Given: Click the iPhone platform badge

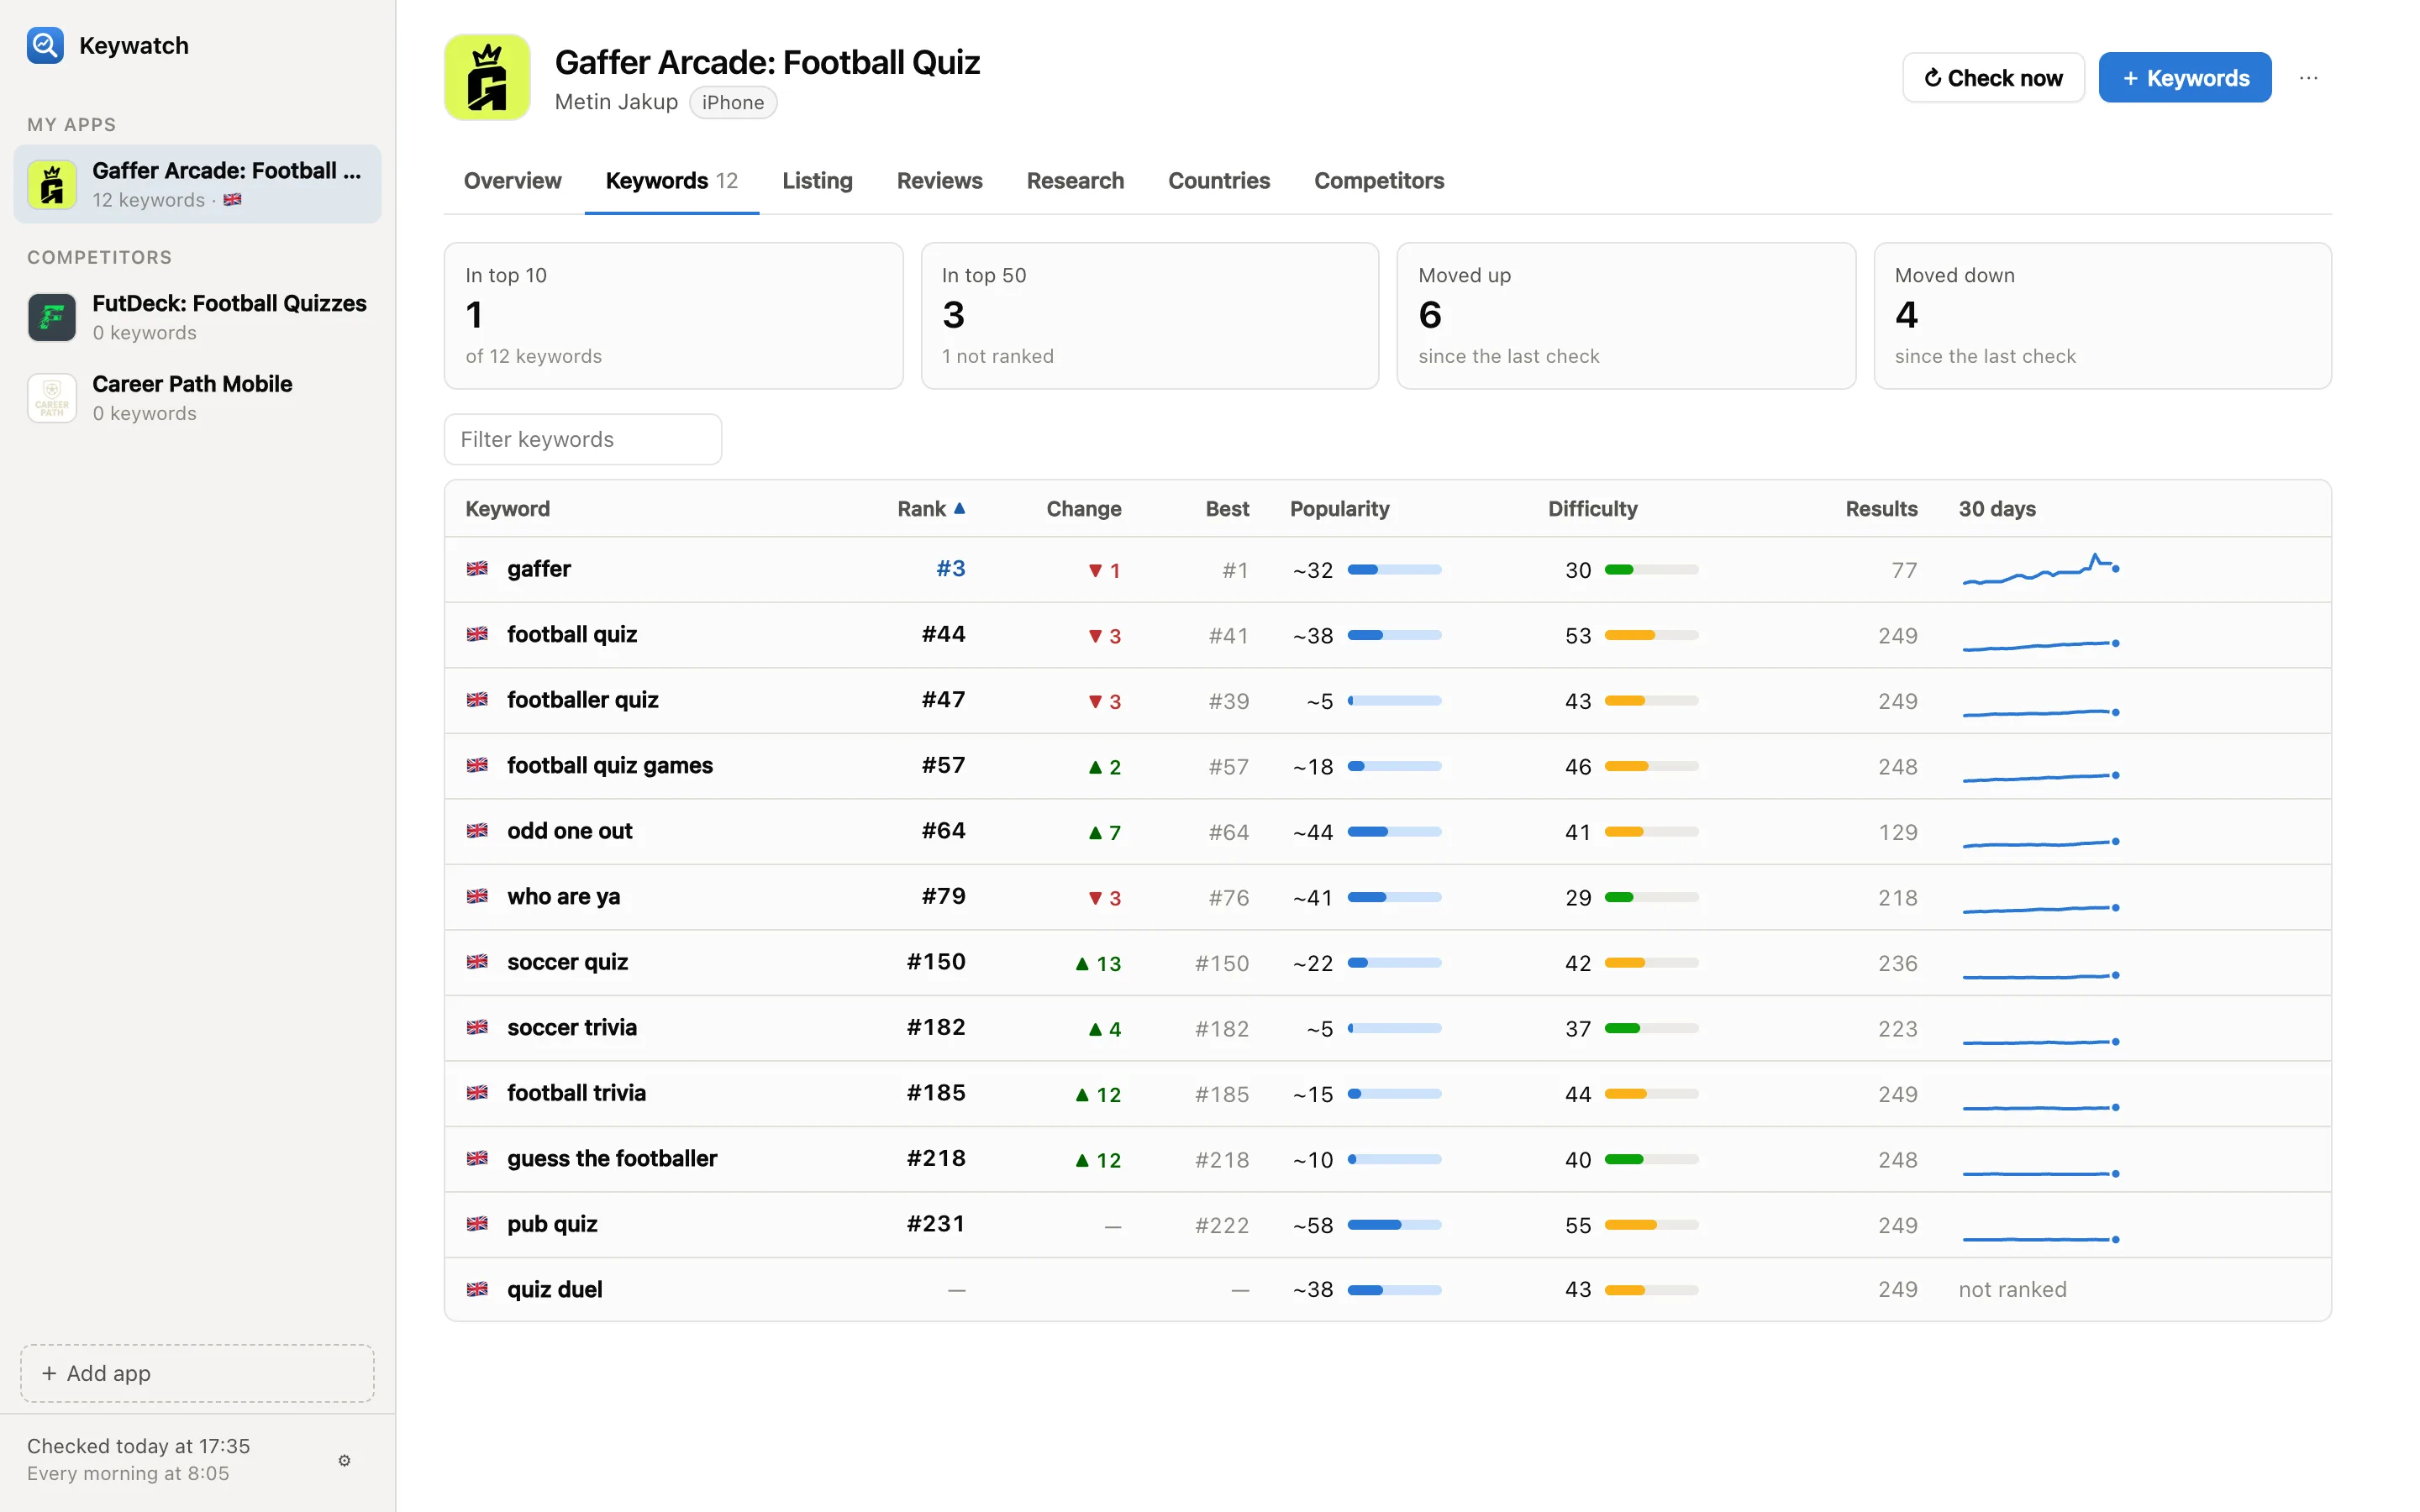Looking at the screenshot, I should (x=733, y=102).
